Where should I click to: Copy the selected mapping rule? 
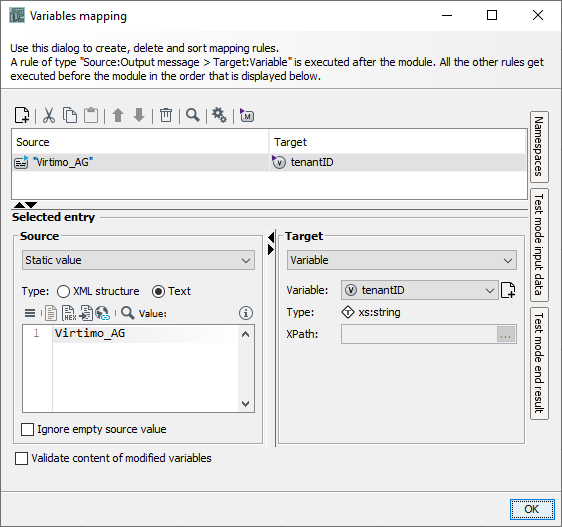[x=70, y=115]
